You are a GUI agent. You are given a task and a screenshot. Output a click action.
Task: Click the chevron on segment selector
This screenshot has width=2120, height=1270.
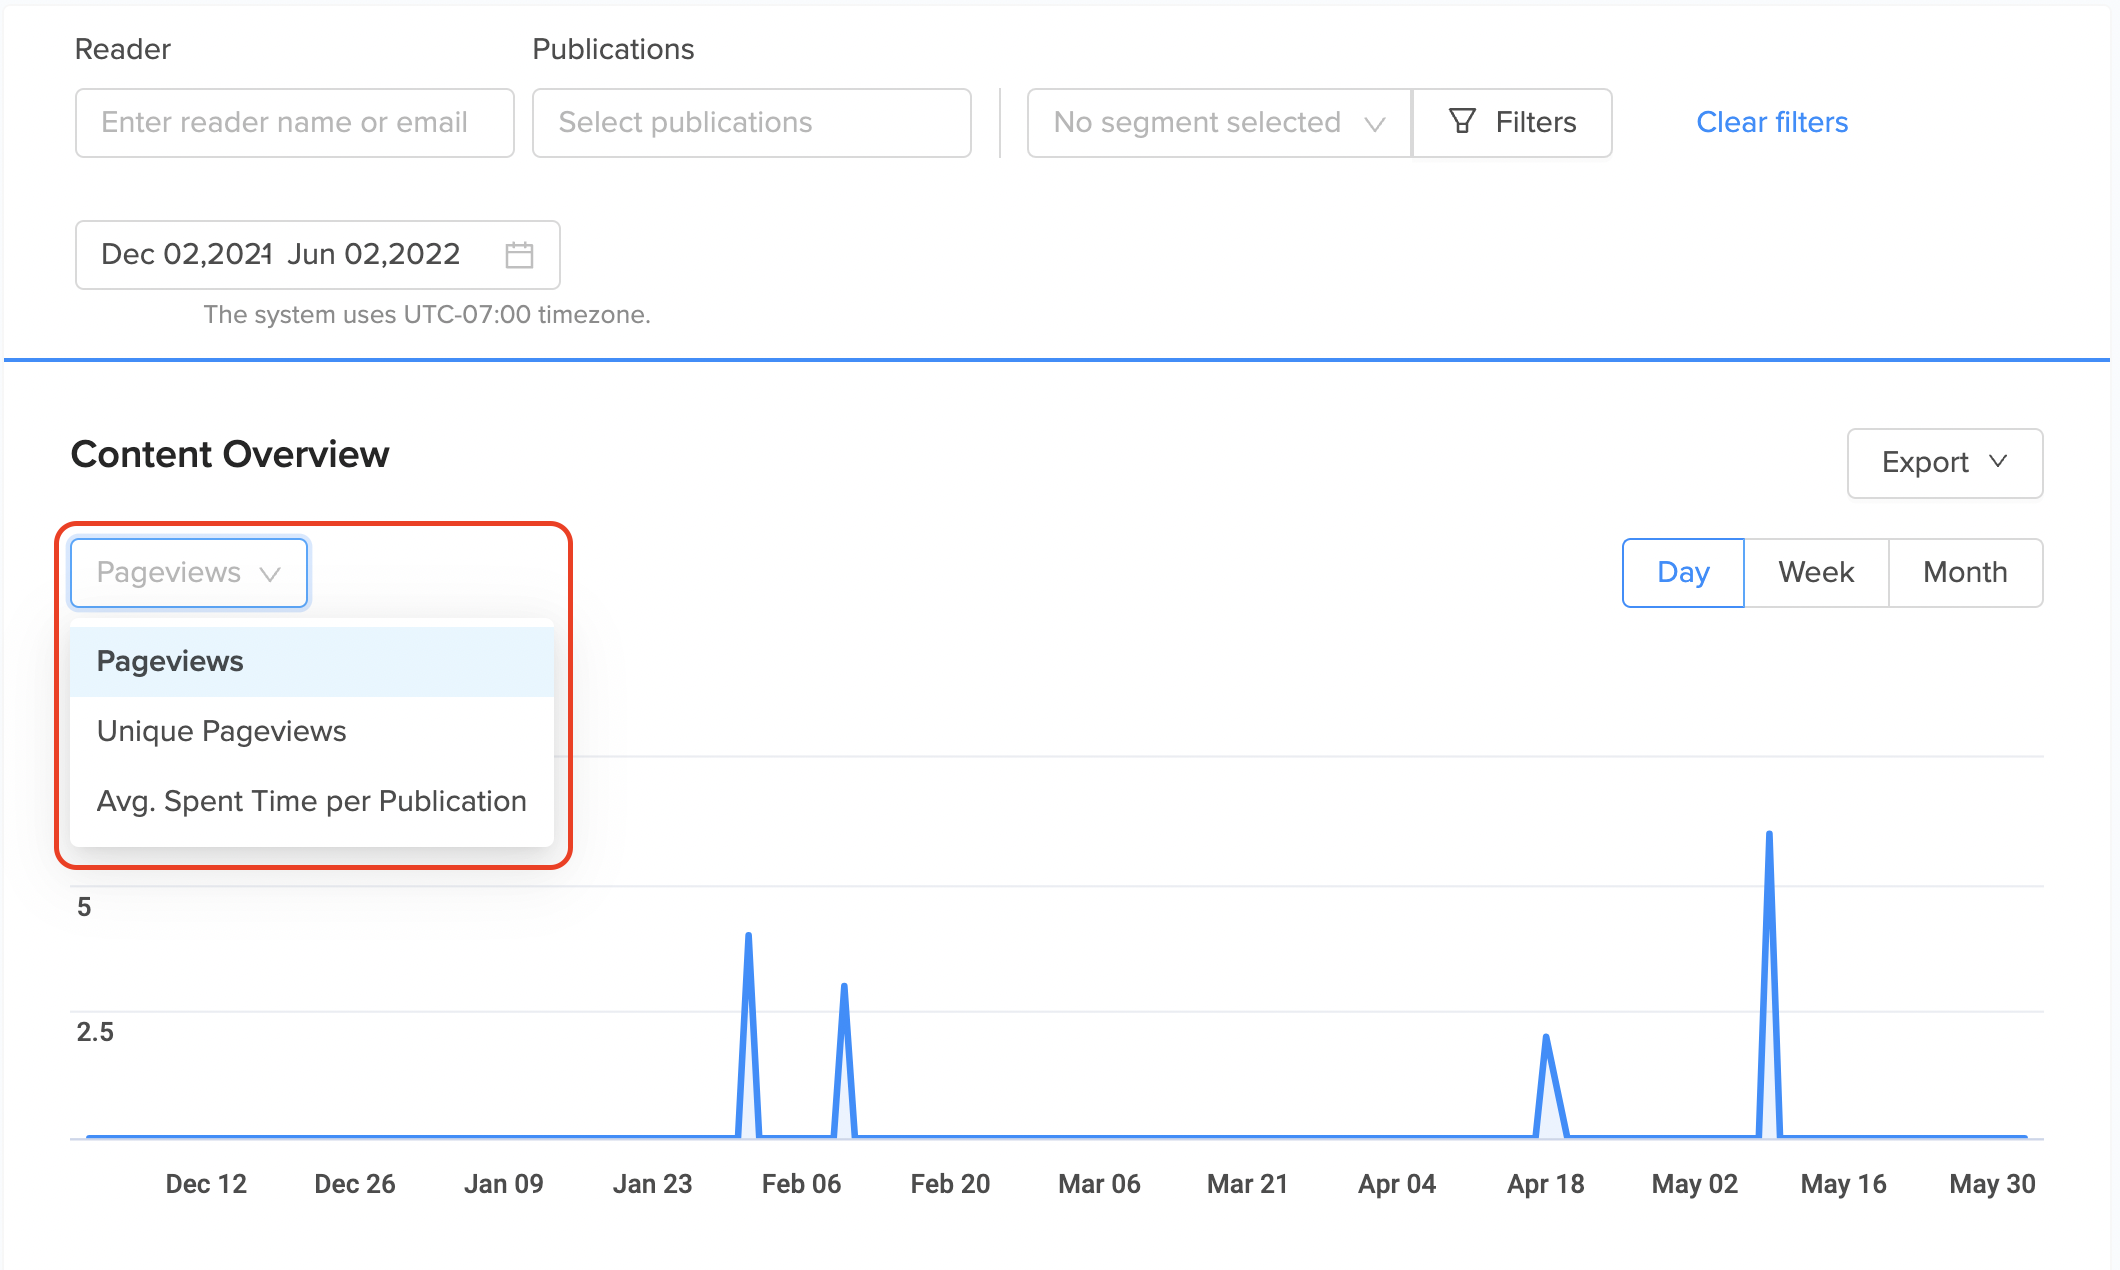(x=1375, y=124)
